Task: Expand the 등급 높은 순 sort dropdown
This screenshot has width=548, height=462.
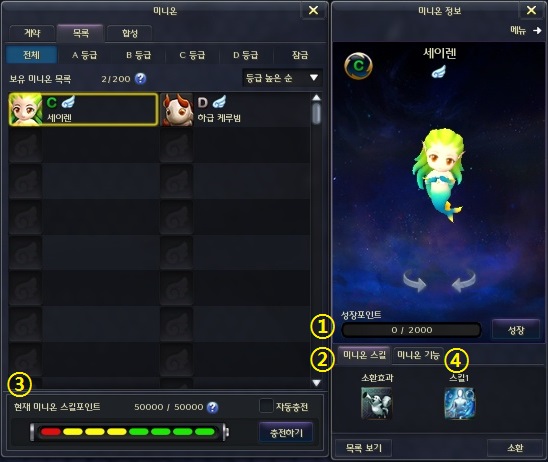Action: [x=282, y=78]
